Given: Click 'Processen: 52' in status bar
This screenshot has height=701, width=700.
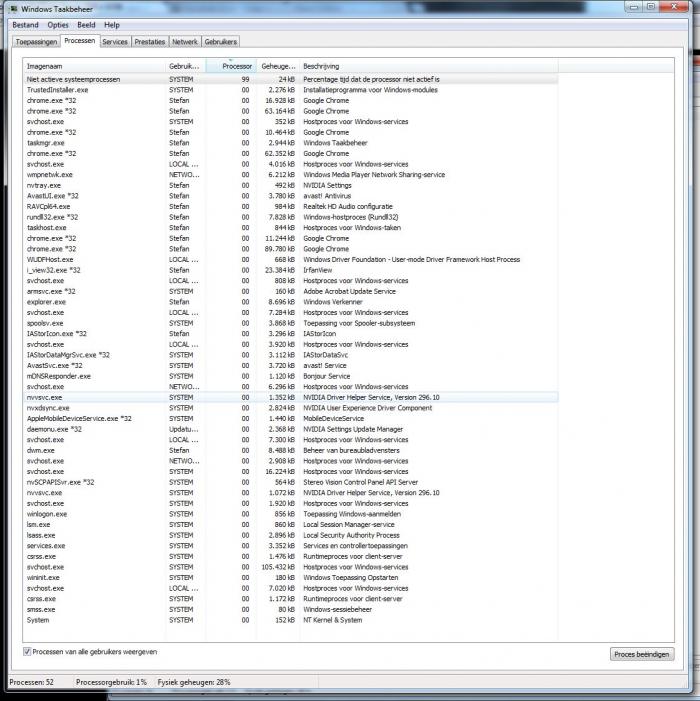Looking at the screenshot, I should tap(31, 682).
